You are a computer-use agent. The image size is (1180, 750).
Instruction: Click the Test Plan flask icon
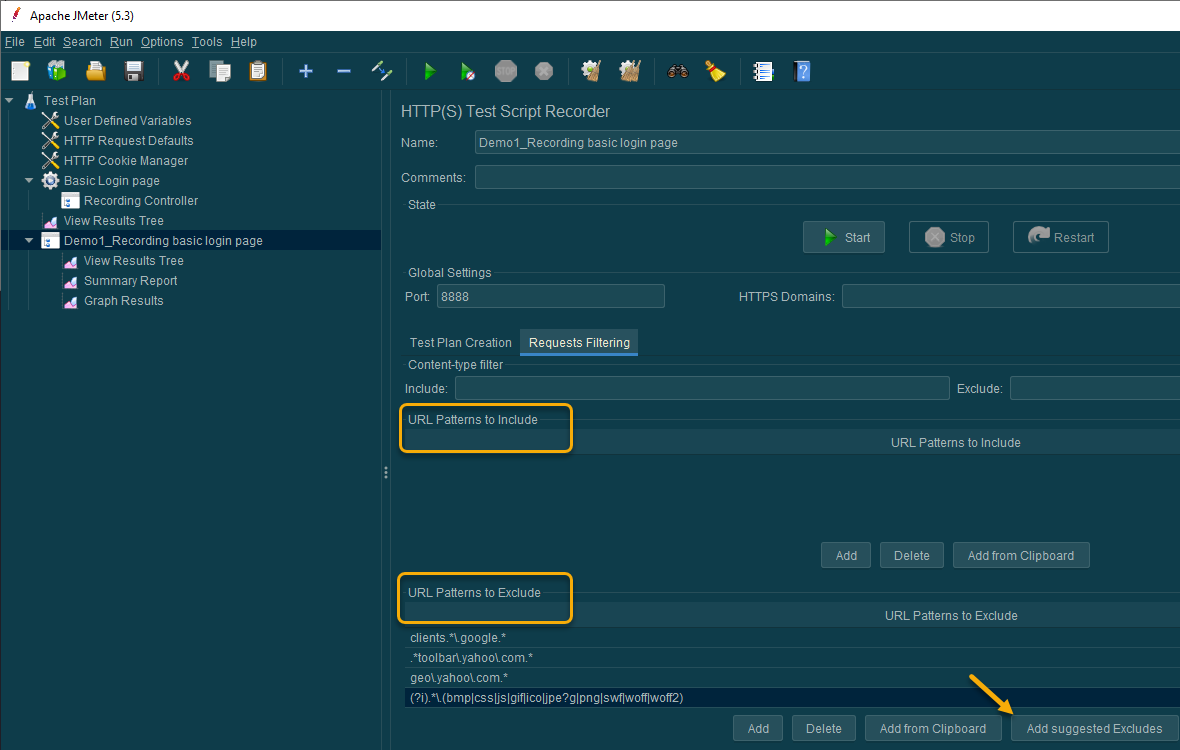click(x=31, y=101)
